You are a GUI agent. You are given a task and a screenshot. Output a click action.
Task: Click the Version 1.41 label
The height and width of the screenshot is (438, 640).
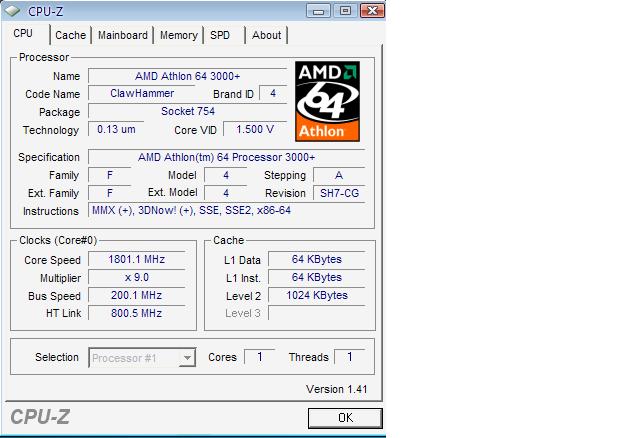click(336, 389)
